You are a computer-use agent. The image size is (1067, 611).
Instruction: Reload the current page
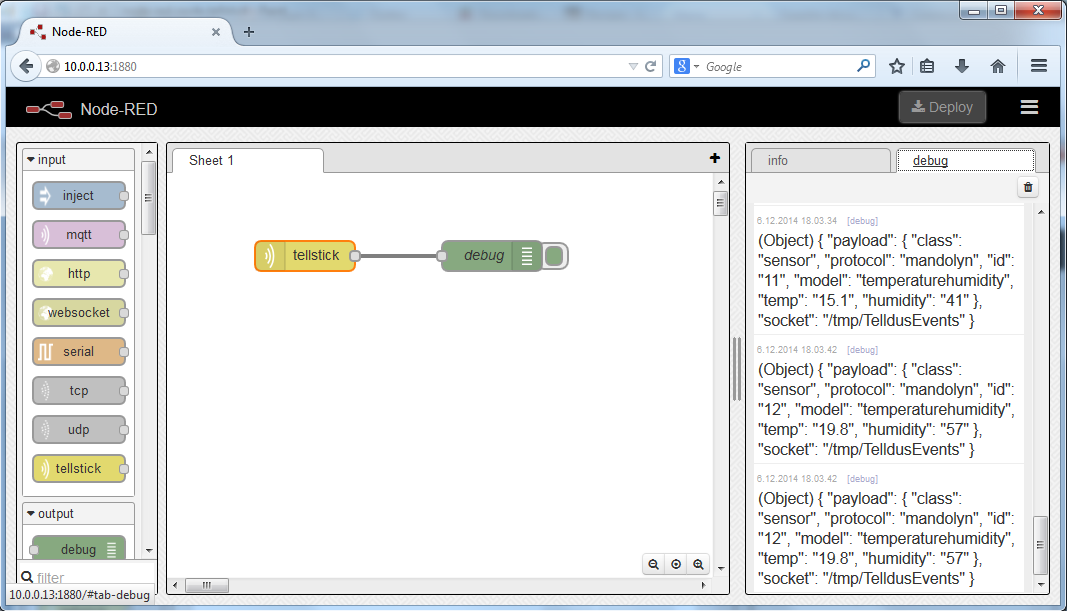click(651, 66)
